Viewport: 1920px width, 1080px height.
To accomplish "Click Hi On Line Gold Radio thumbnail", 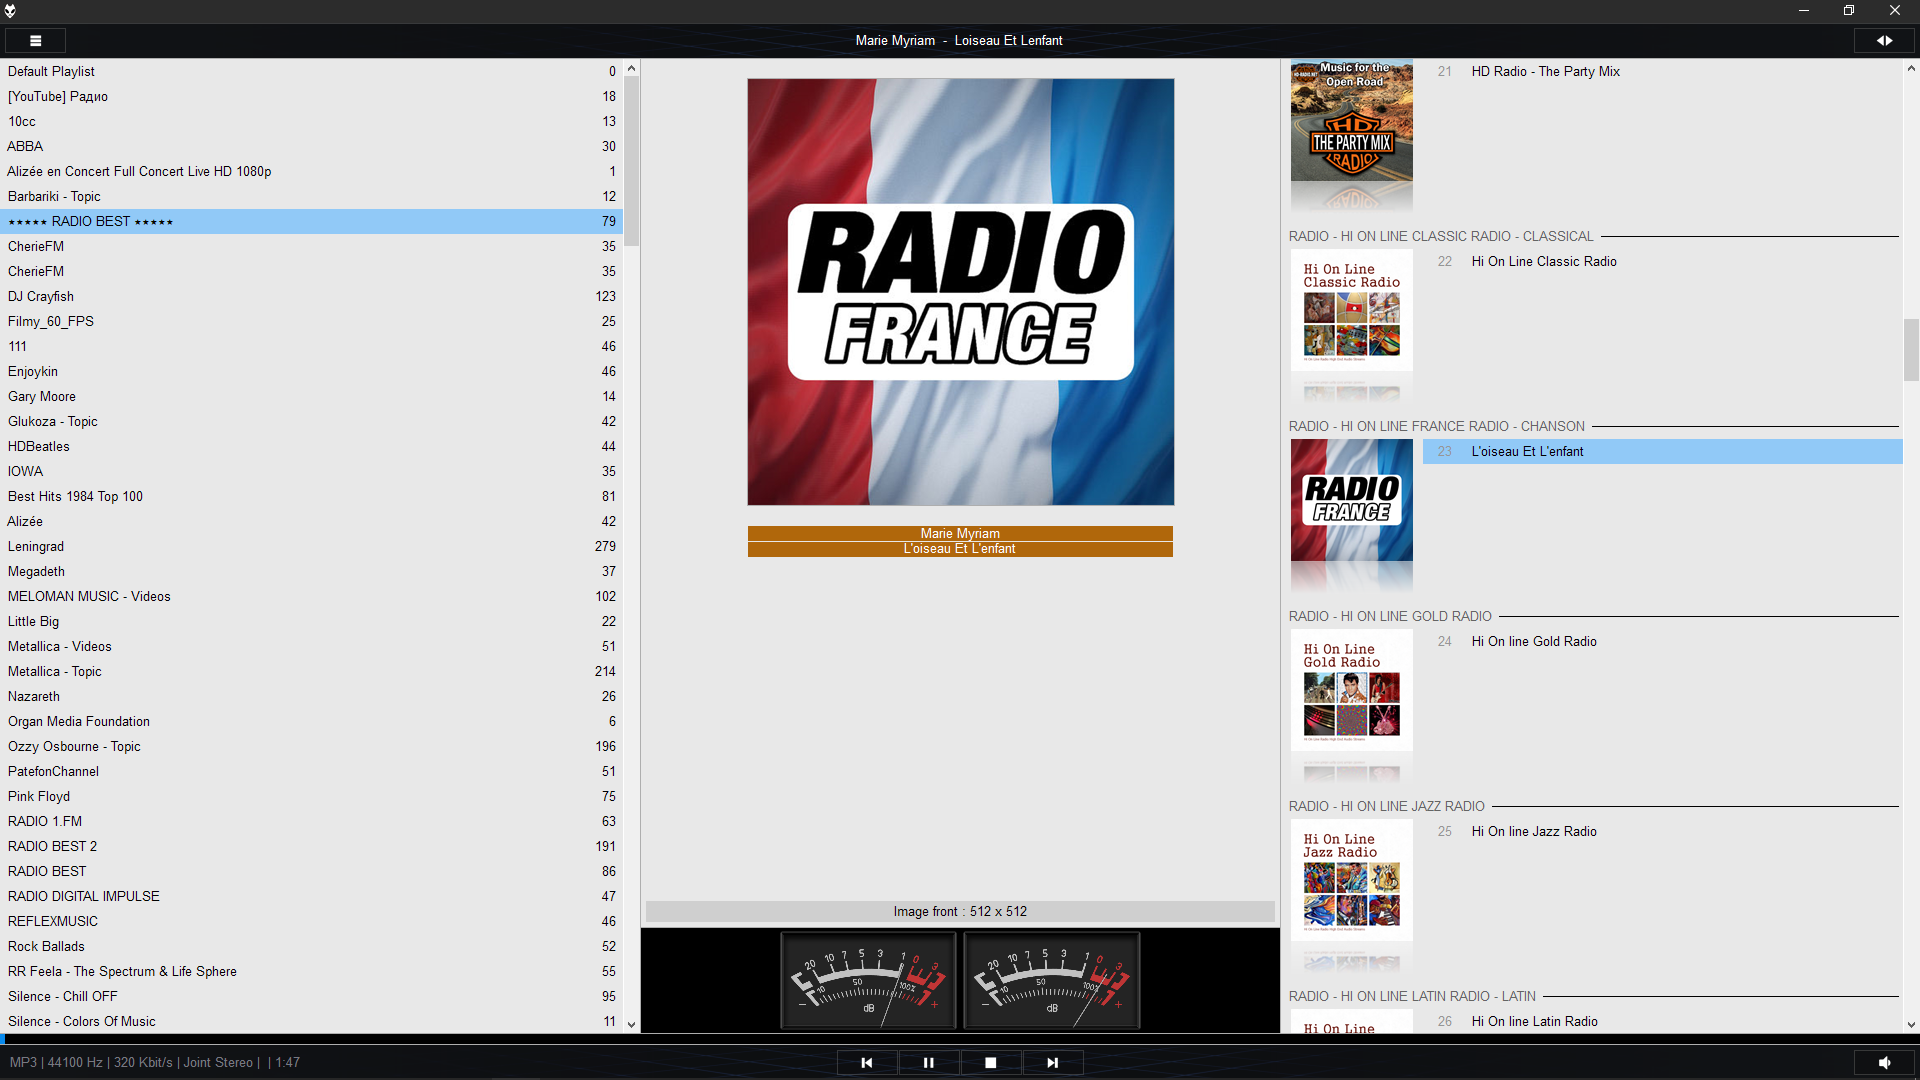I will pyautogui.click(x=1351, y=690).
